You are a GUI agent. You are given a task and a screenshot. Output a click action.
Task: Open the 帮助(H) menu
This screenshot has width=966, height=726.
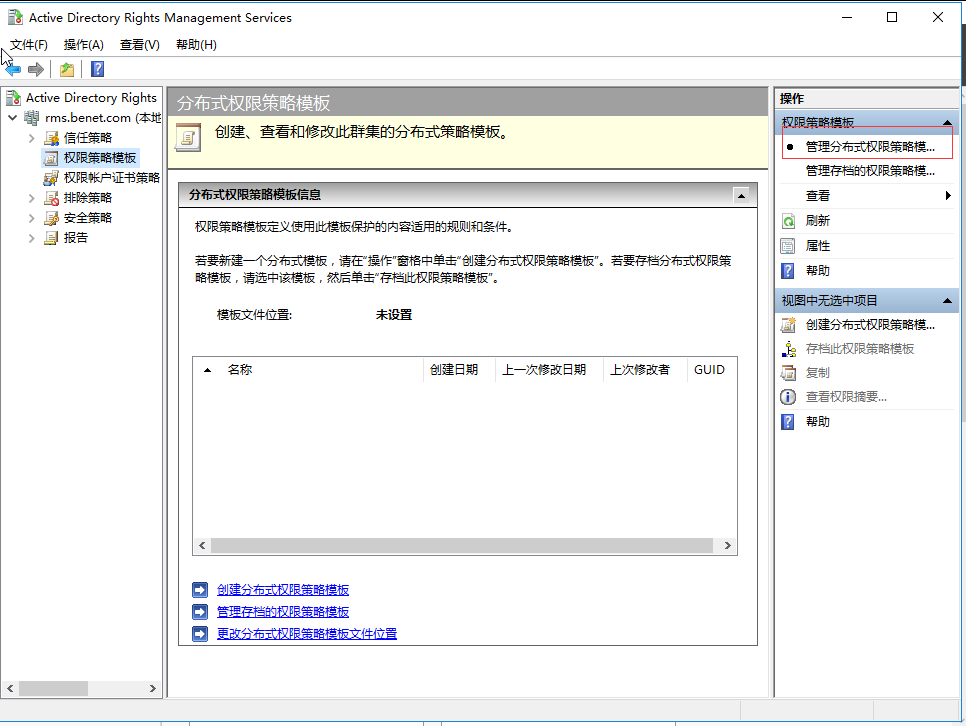click(197, 45)
